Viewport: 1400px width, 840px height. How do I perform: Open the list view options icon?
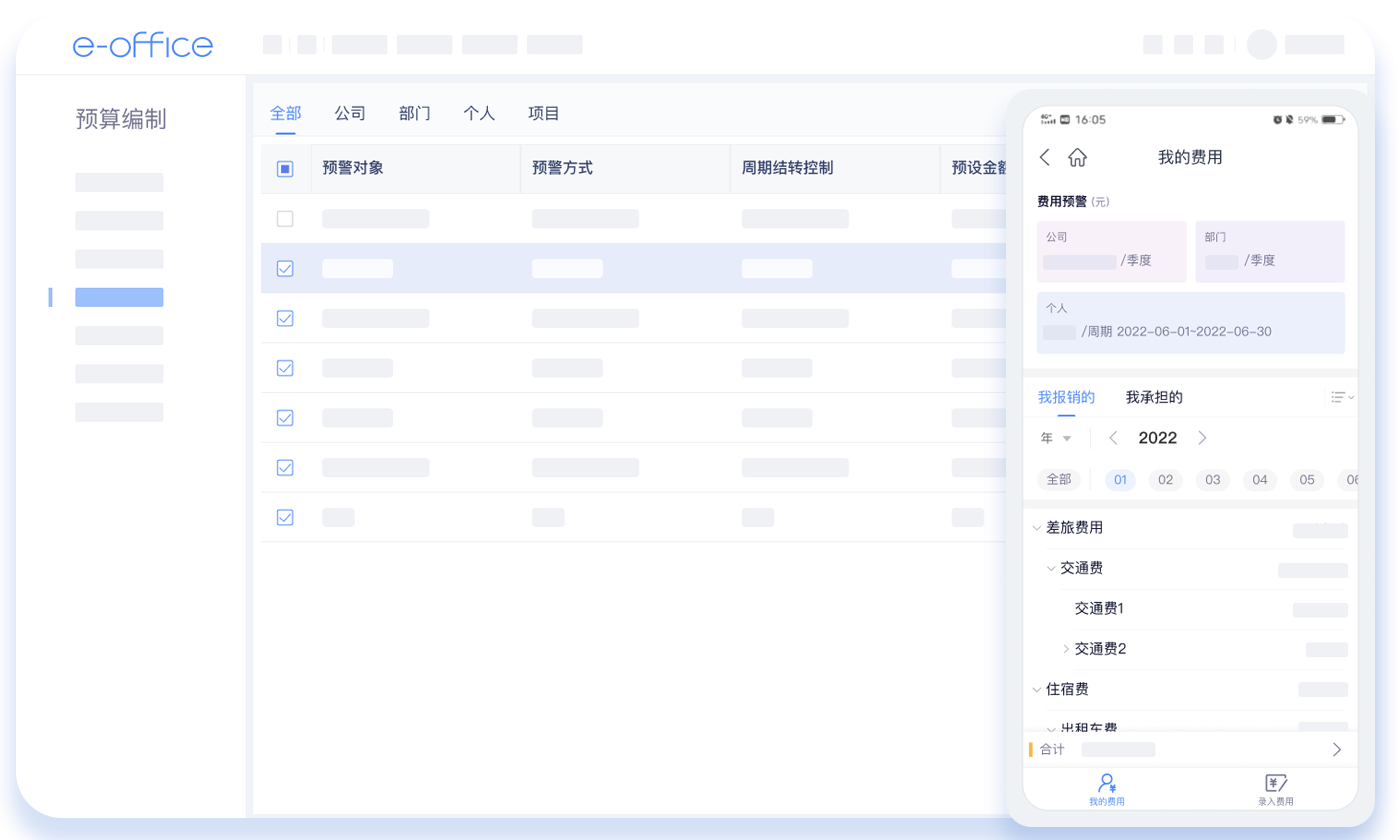point(1340,397)
